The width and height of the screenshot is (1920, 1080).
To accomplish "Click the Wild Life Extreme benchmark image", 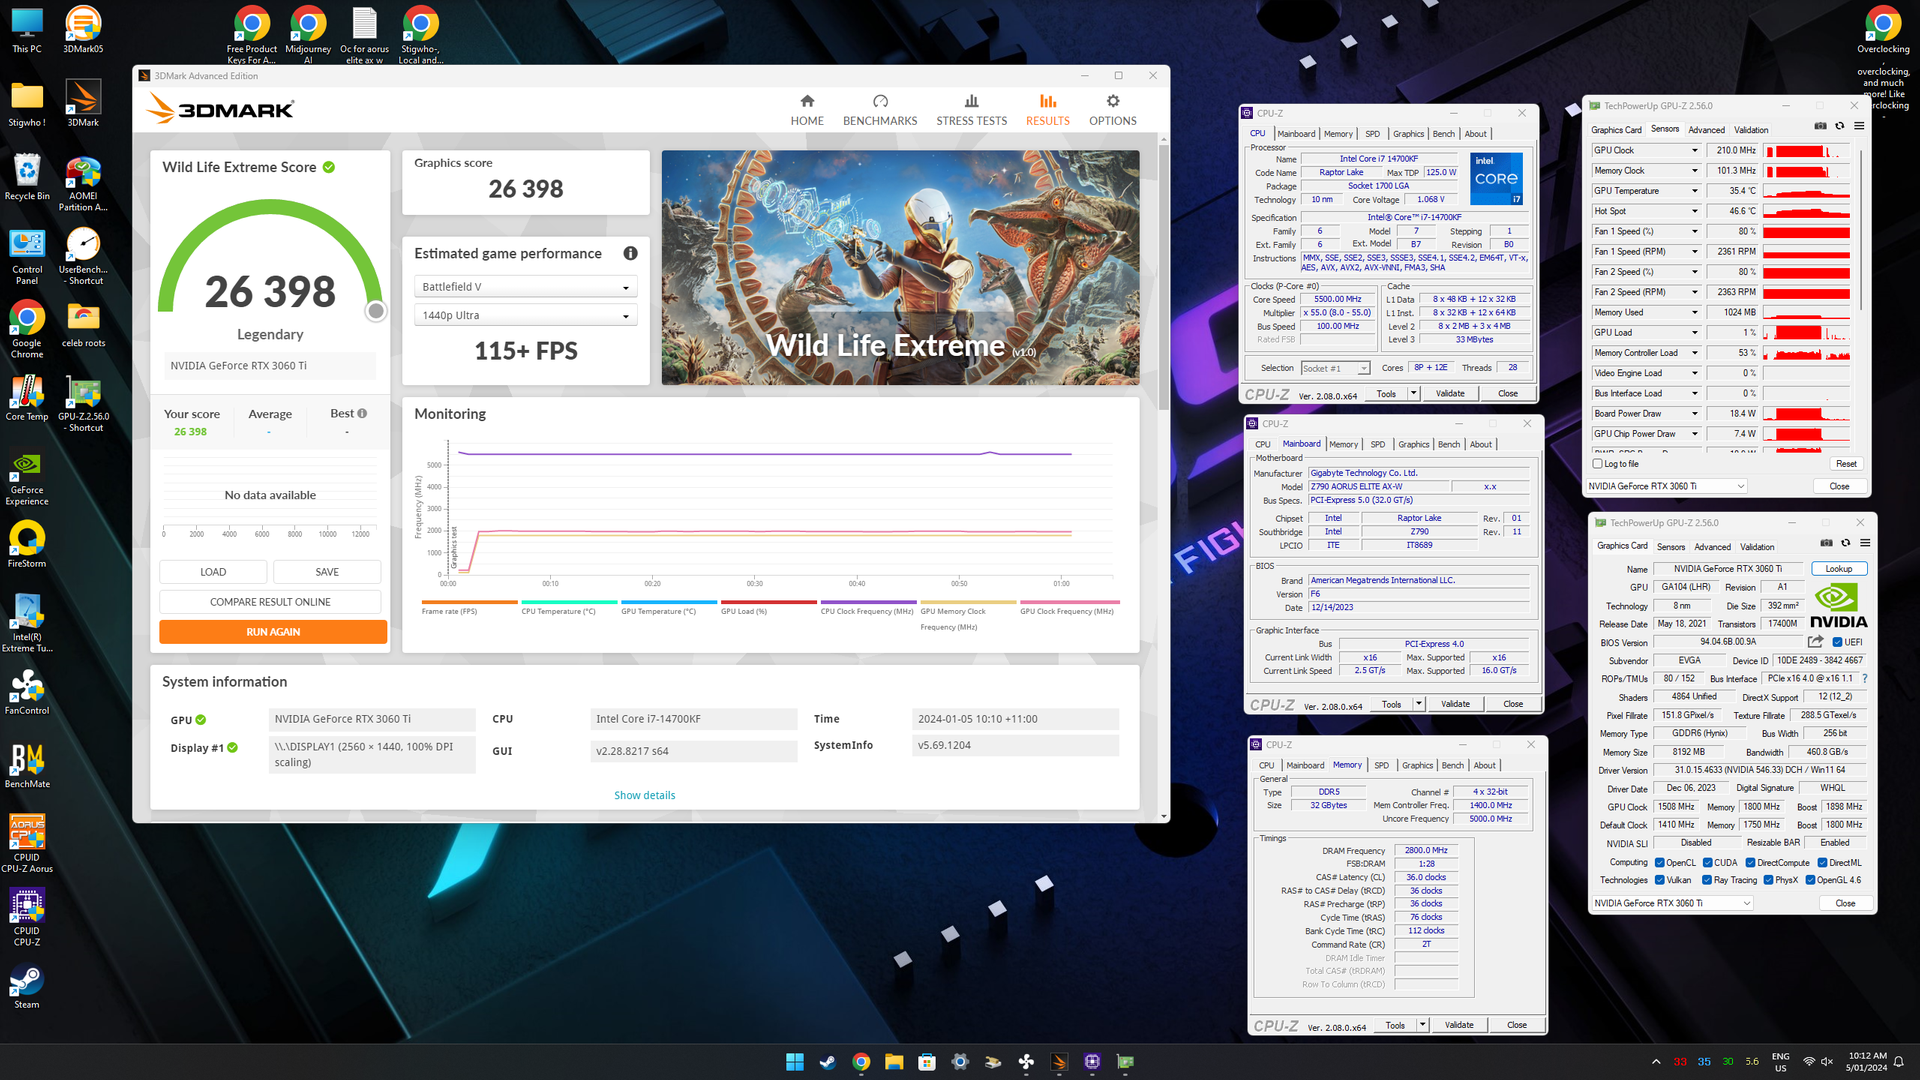I will pos(900,267).
